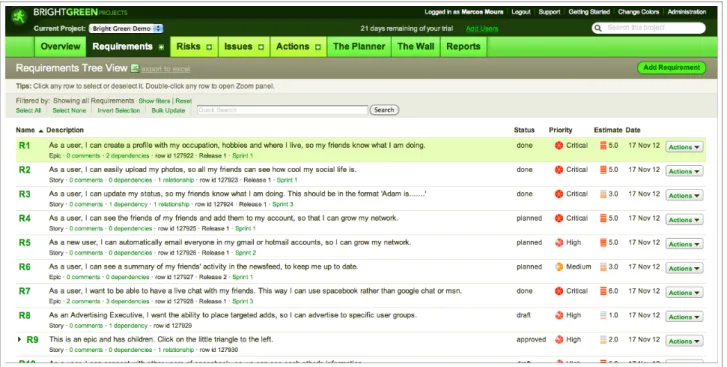
Task: Open the Current Project dropdown
Action: click(126, 29)
